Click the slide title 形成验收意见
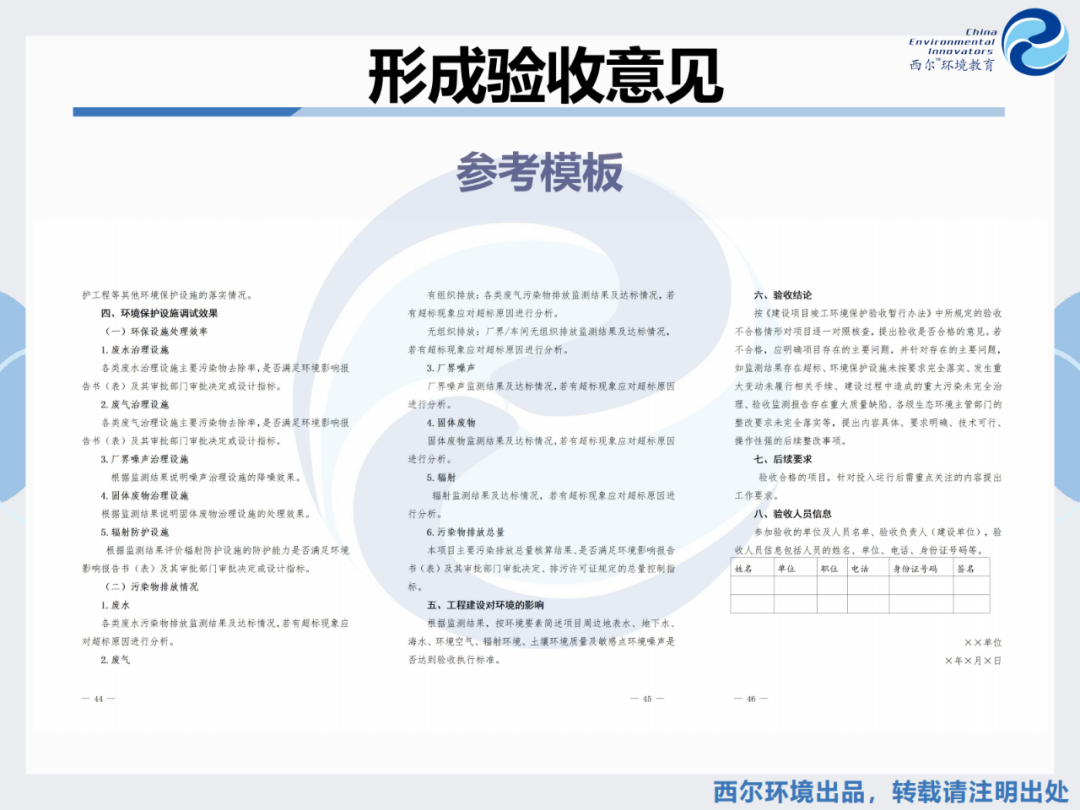Screen dimensions: 1080x810 tap(546, 75)
